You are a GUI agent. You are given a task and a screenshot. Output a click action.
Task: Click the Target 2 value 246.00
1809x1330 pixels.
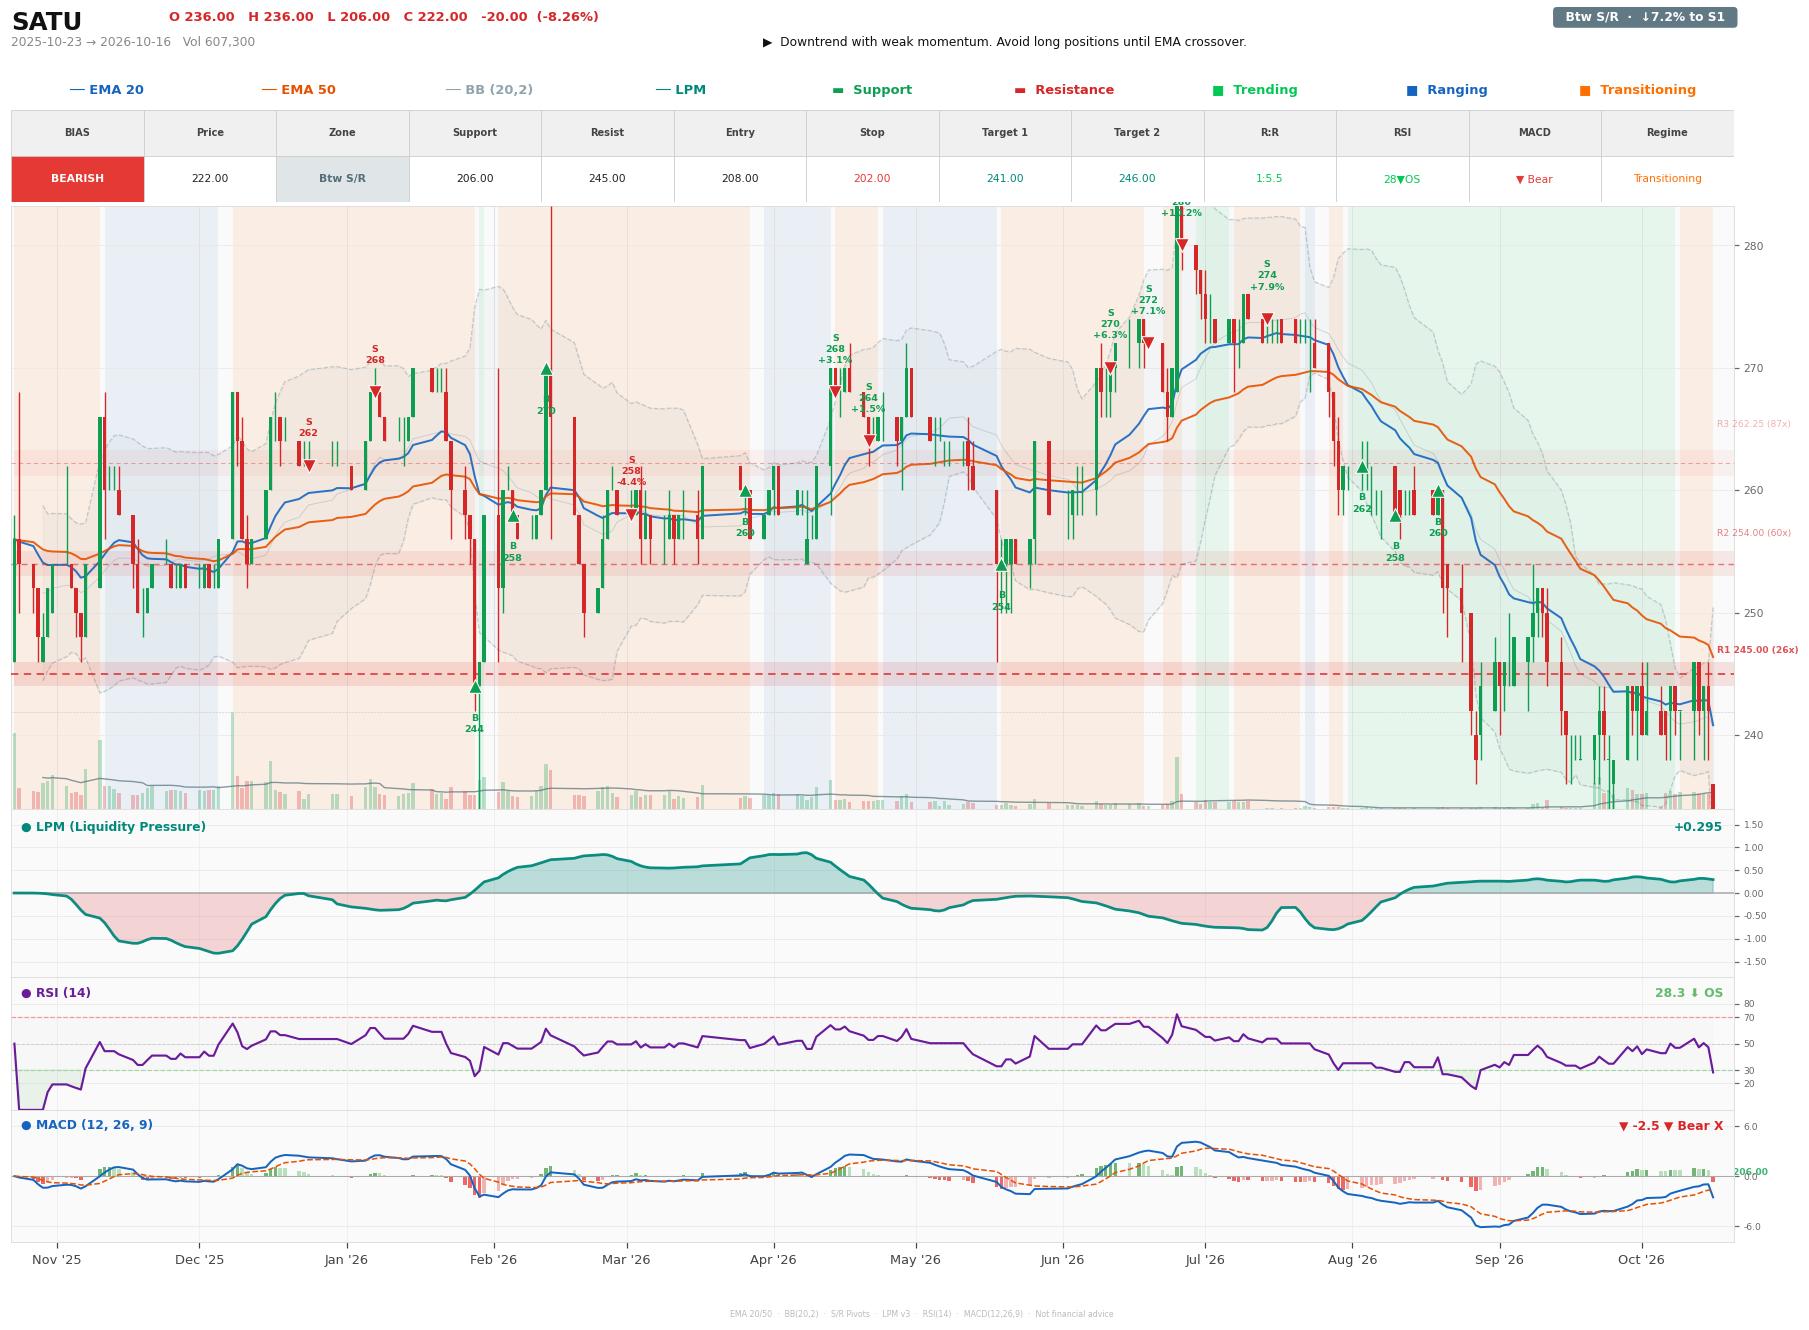coord(1137,179)
